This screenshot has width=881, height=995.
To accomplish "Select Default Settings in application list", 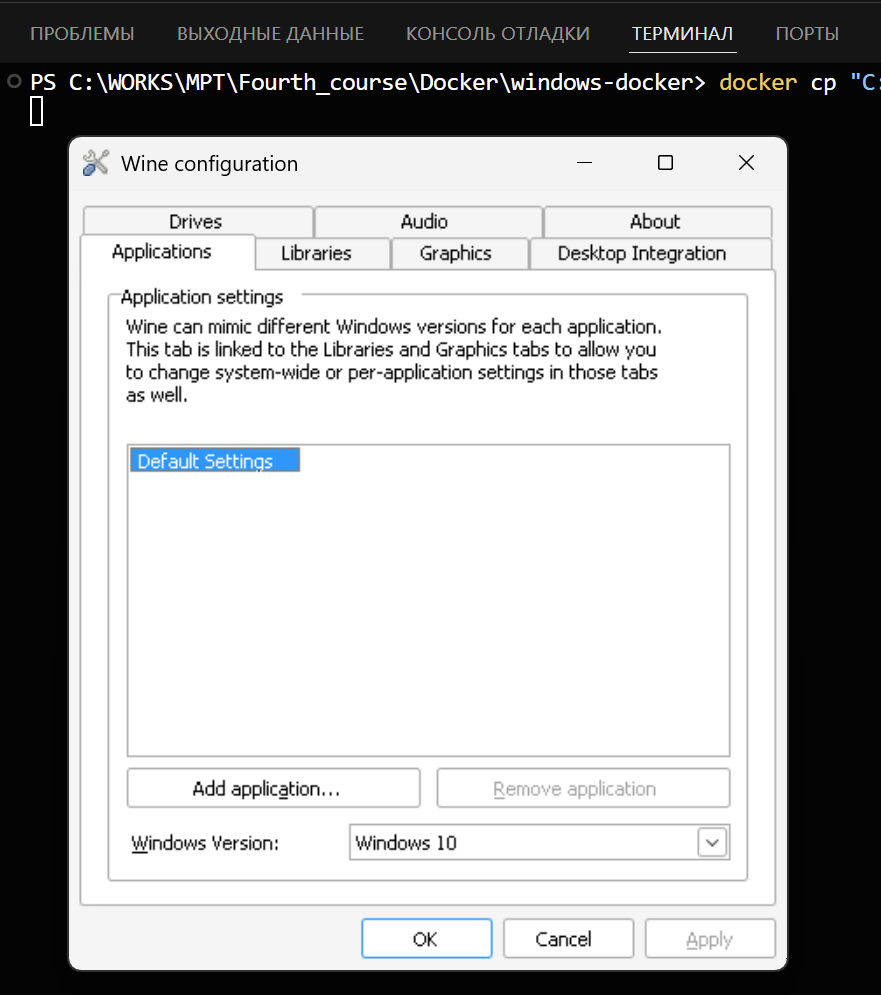I will pyautogui.click(x=215, y=461).
